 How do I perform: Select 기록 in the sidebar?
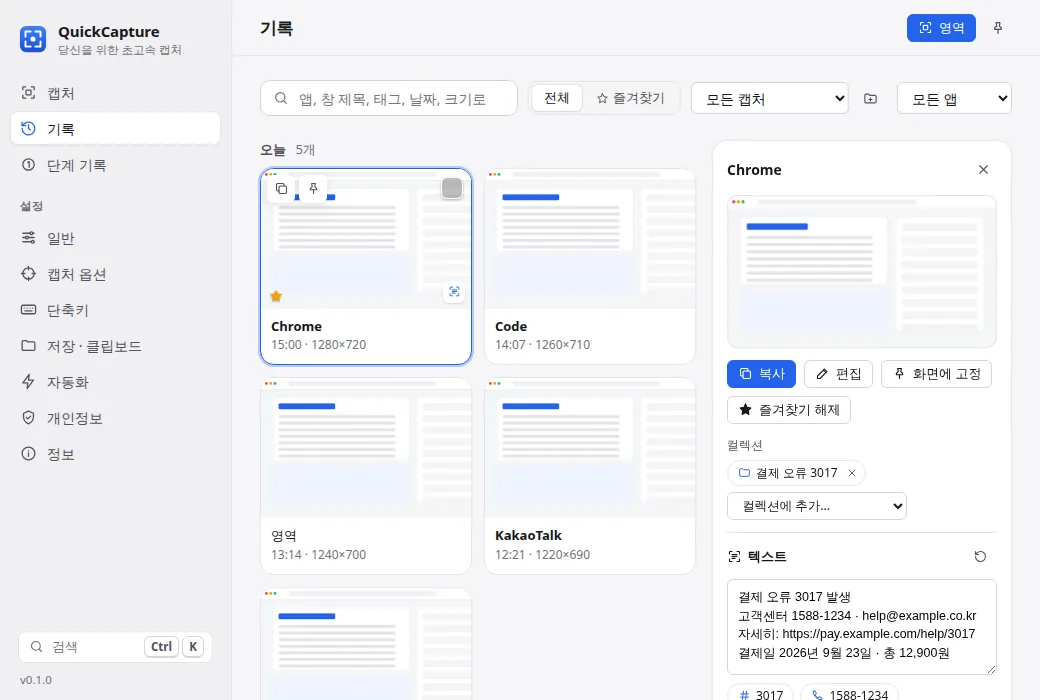click(115, 129)
